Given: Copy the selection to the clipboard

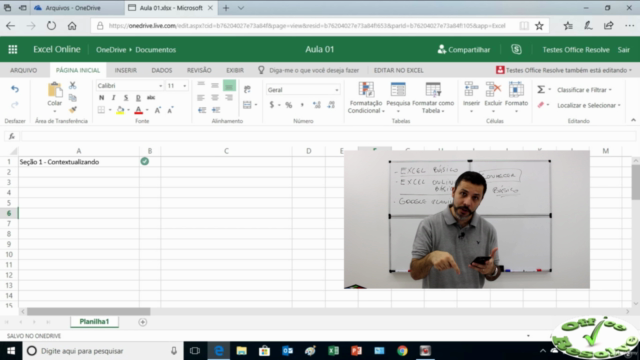Looking at the screenshot, I should [73, 98].
